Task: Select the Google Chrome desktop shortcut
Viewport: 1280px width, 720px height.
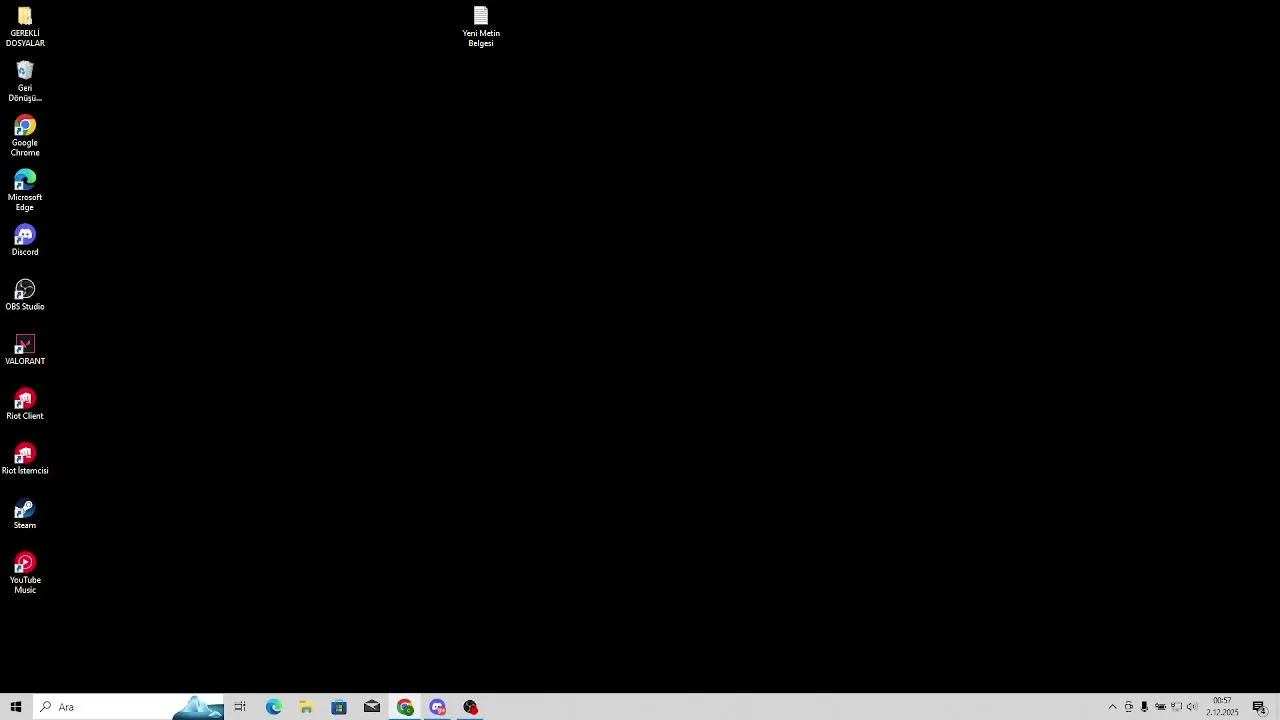Action: tap(25, 136)
